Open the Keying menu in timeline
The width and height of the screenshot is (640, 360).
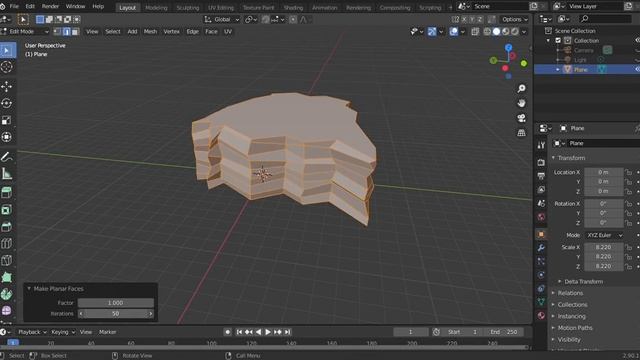[63, 332]
